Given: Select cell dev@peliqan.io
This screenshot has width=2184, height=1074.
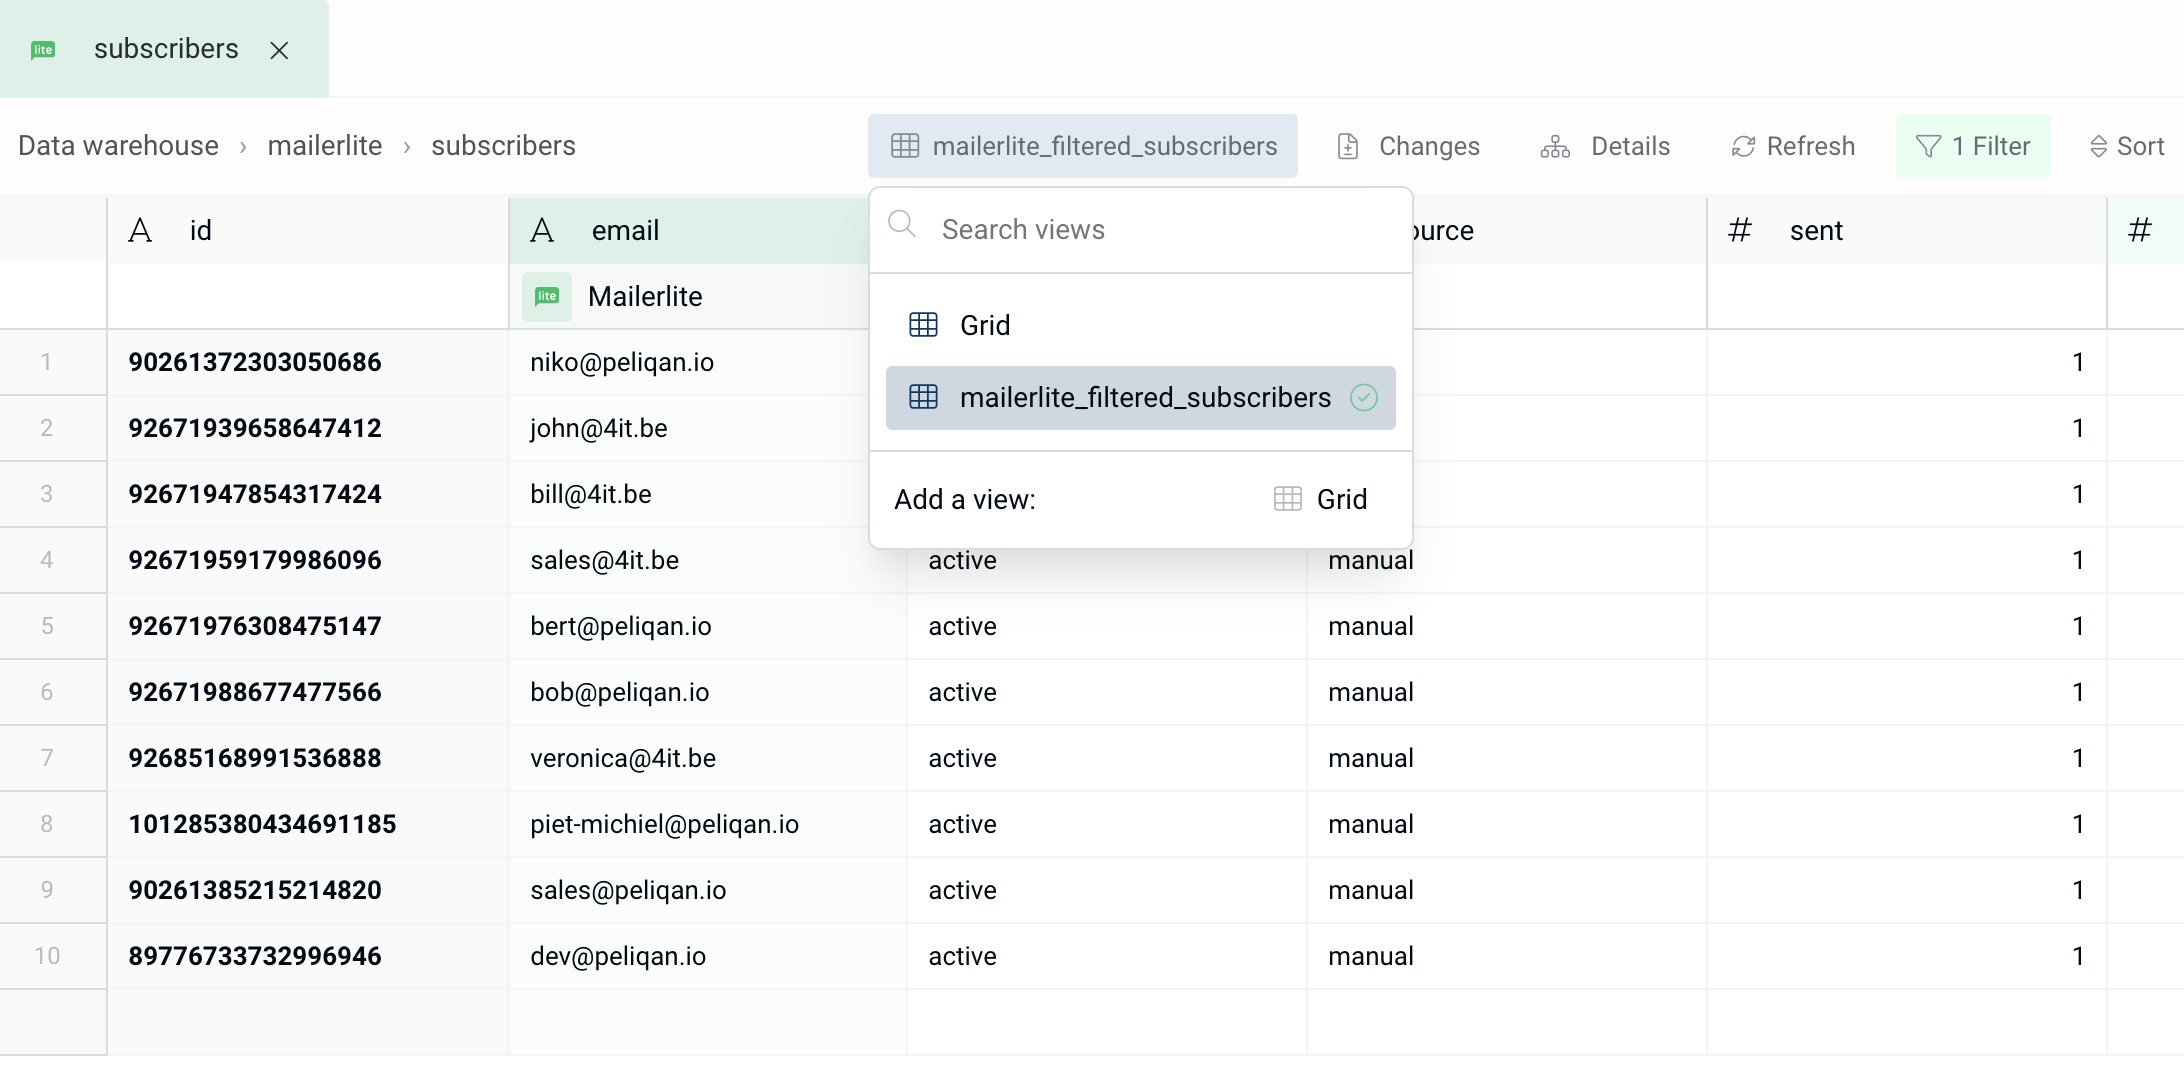Looking at the screenshot, I should tap(708, 956).
